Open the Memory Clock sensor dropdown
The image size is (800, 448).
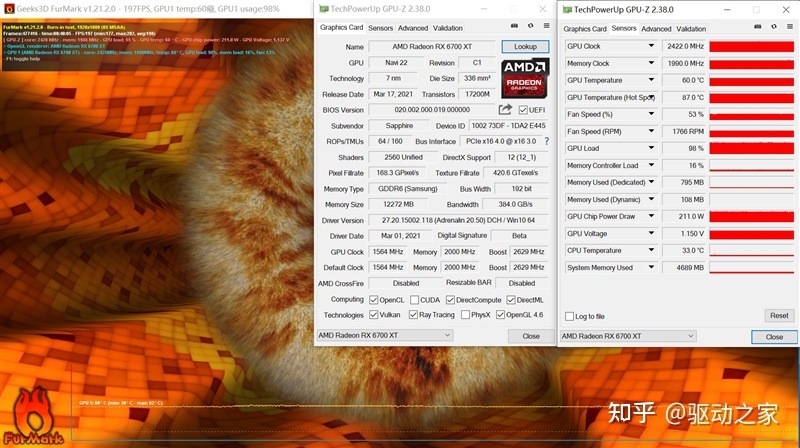[x=651, y=63]
